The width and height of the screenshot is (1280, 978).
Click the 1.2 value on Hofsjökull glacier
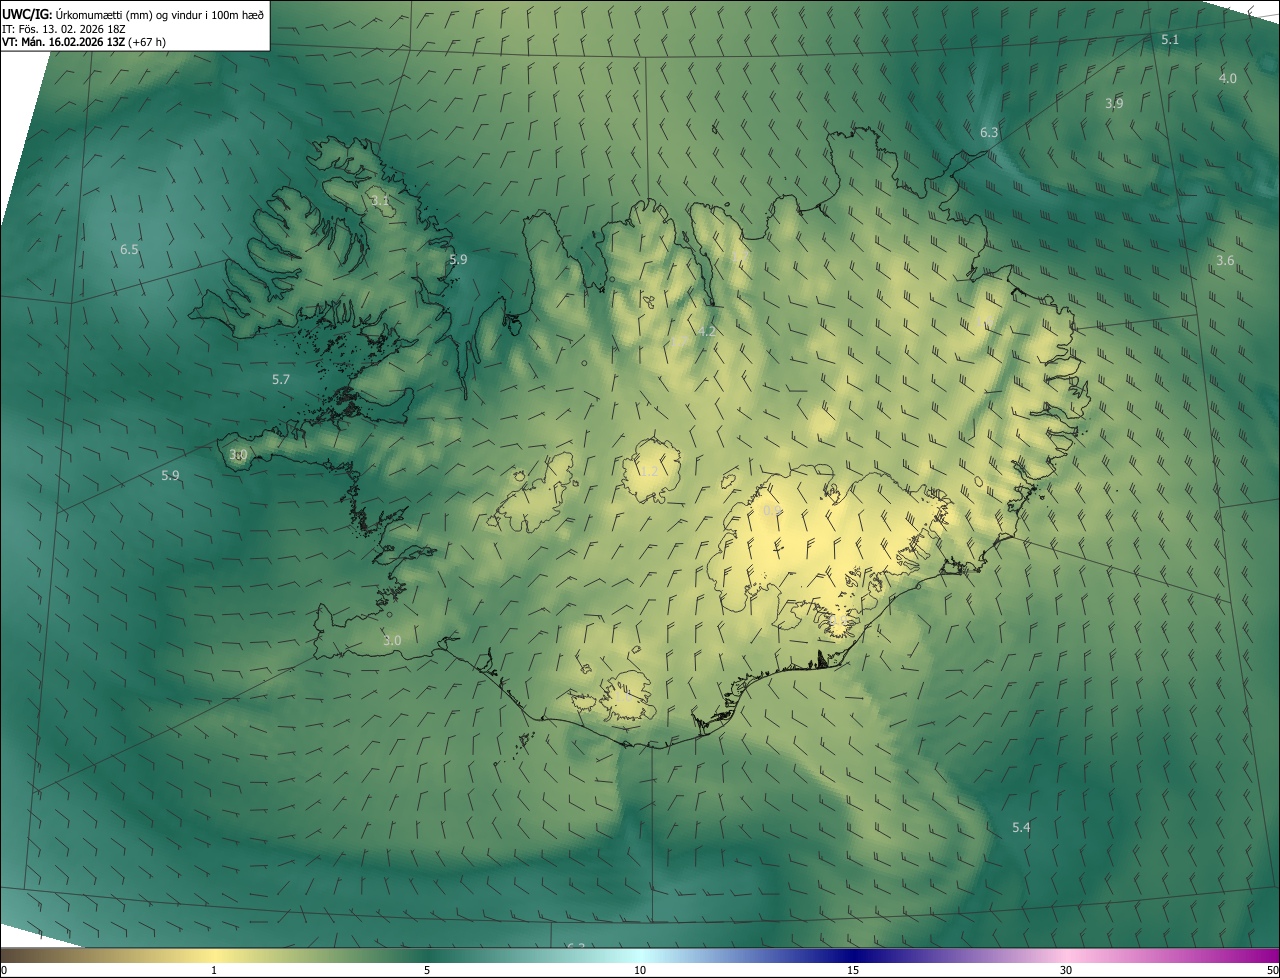coord(649,471)
